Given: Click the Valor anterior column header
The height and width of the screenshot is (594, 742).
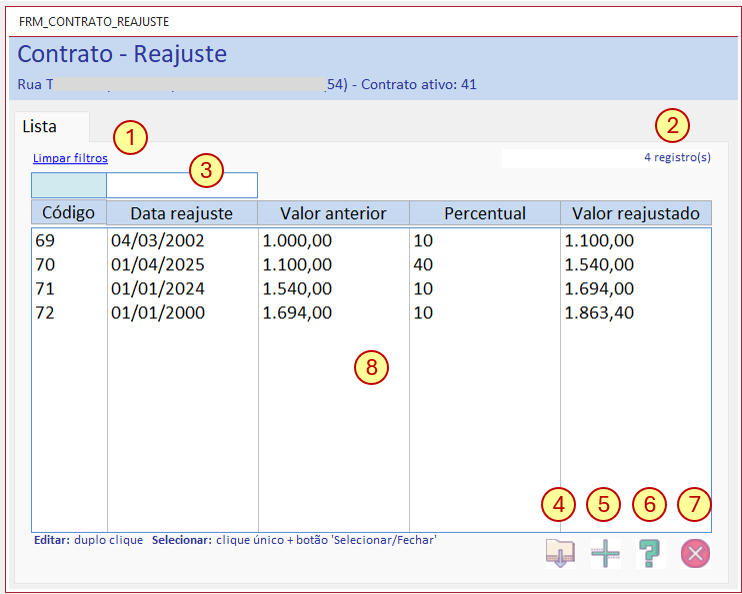Looking at the screenshot, I should click(333, 213).
